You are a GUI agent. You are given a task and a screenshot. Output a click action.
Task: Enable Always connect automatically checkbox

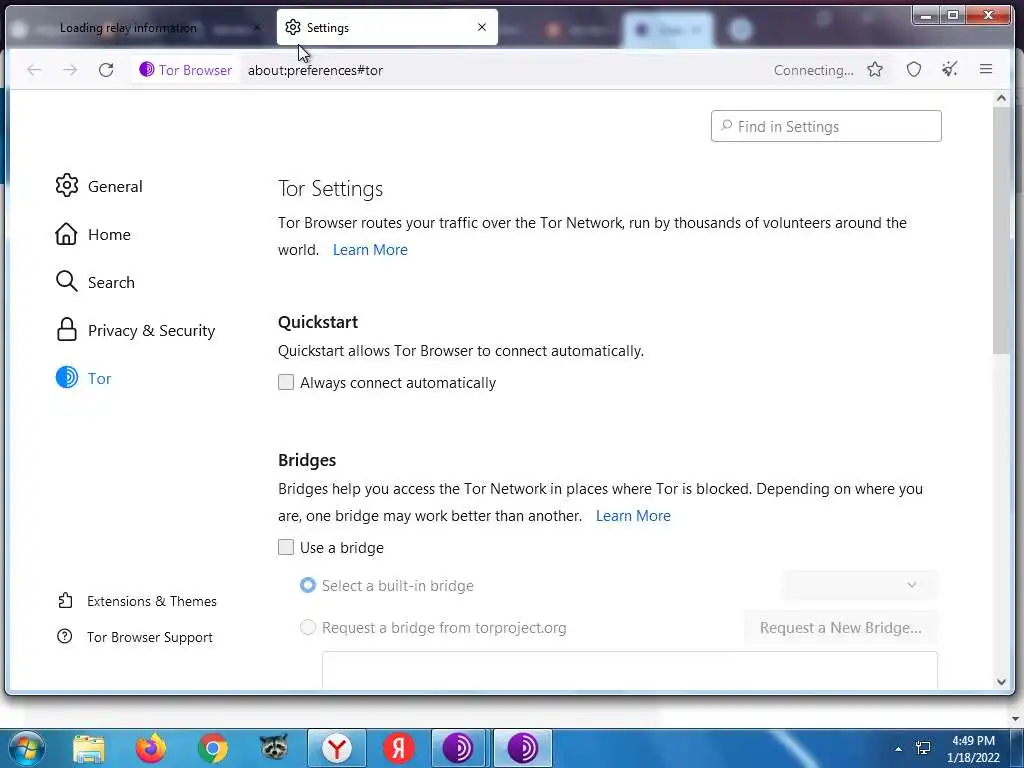click(286, 382)
